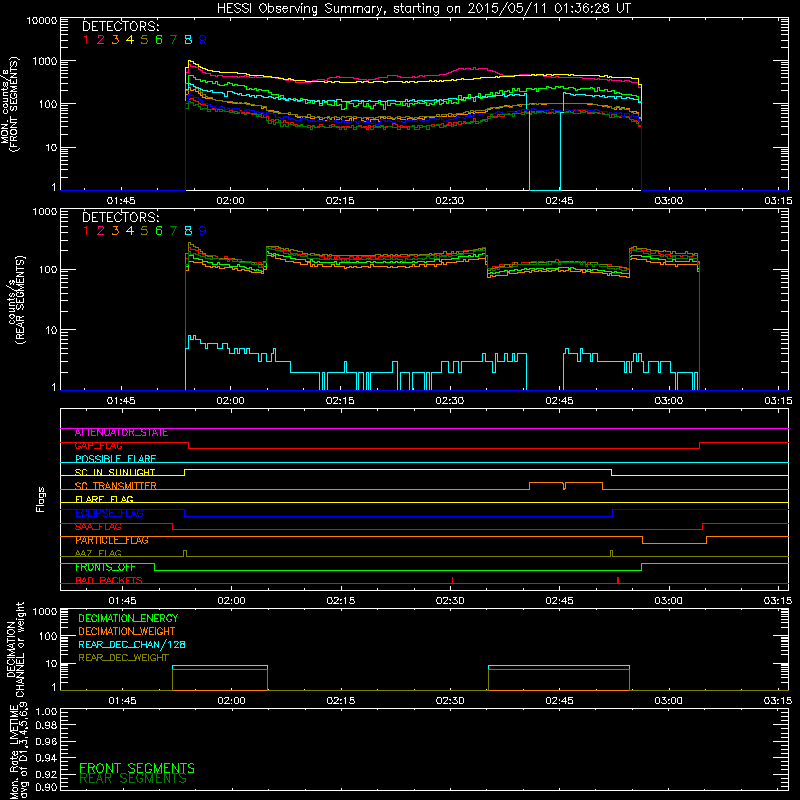Select cyan detector 8 in rear segments legend

coord(188,231)
